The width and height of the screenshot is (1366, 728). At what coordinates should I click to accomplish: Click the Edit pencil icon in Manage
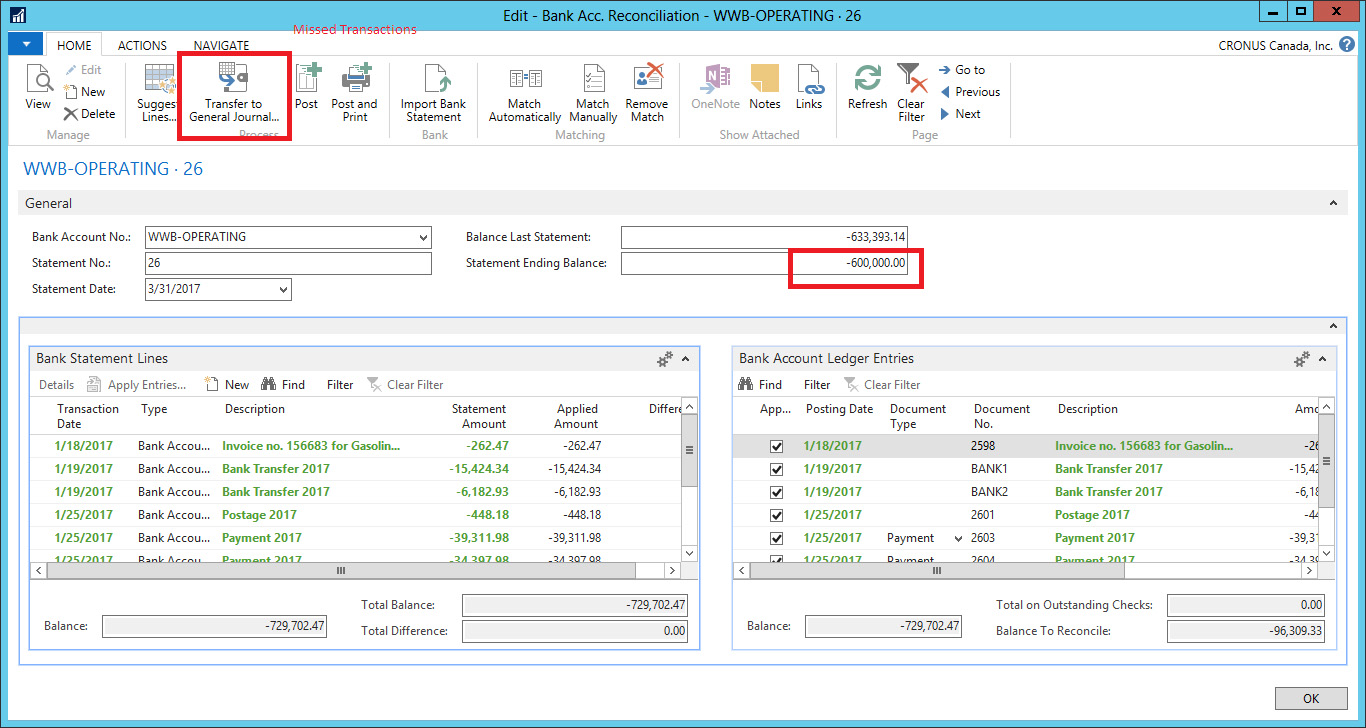coord(70,70)
